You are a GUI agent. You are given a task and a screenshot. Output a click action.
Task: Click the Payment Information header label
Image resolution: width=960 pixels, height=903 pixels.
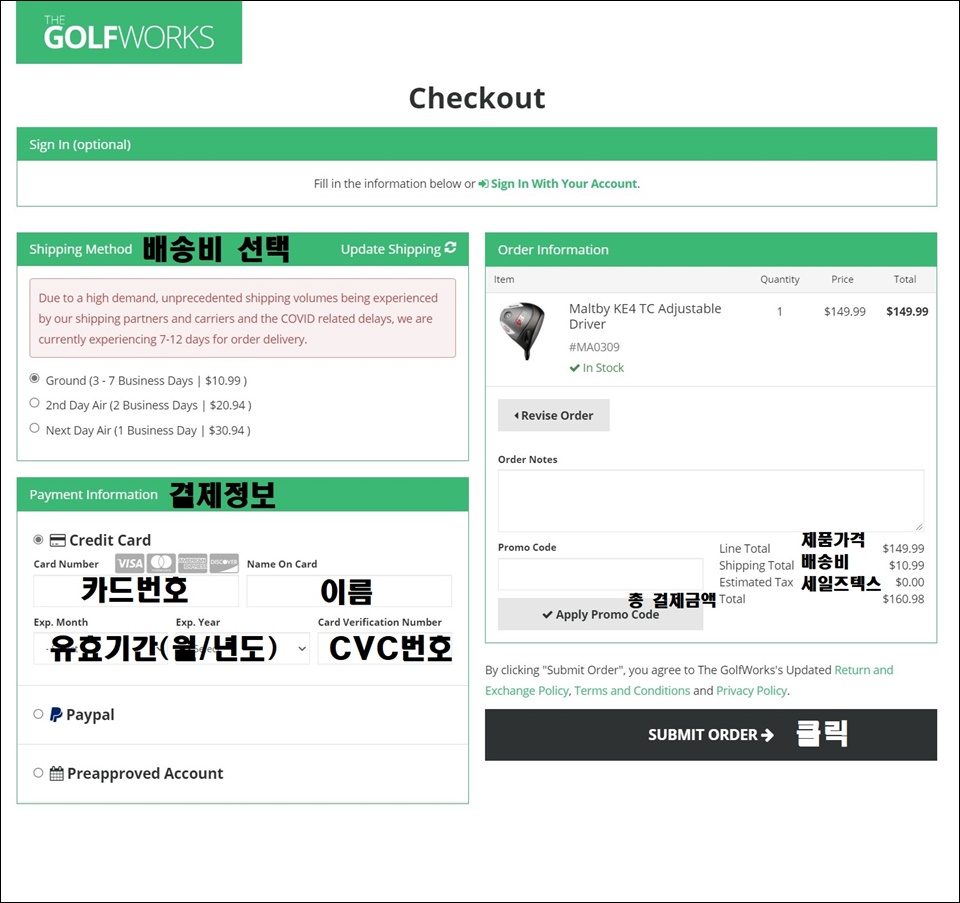[x=94, y=495]
